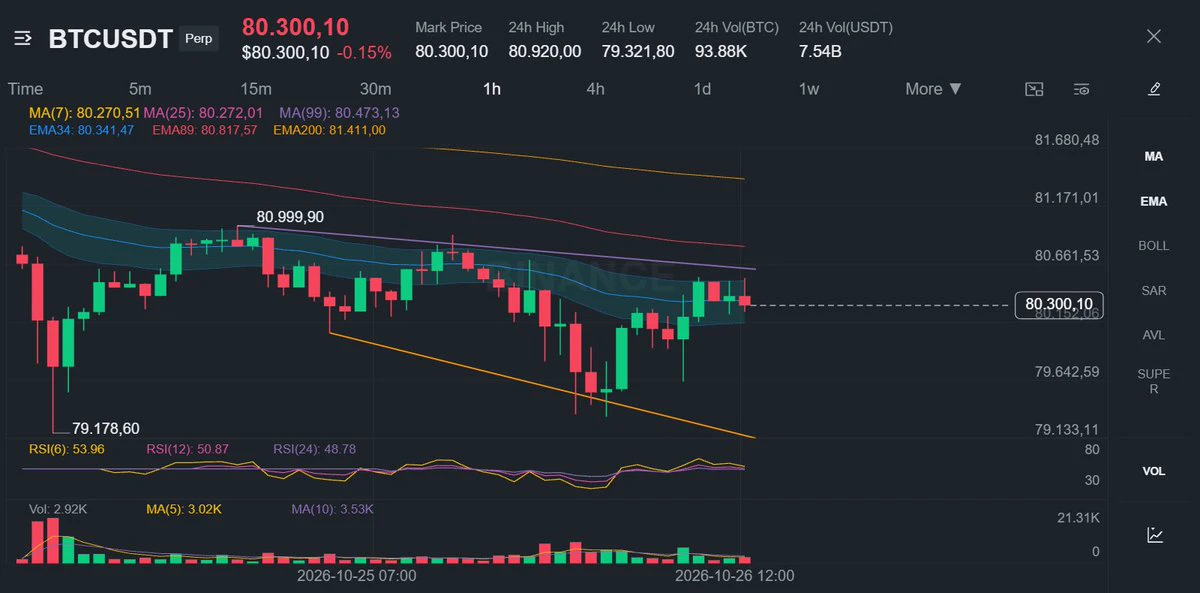
Task: Click the MA(7): 80.270,51 legend label
Action: 84,113
